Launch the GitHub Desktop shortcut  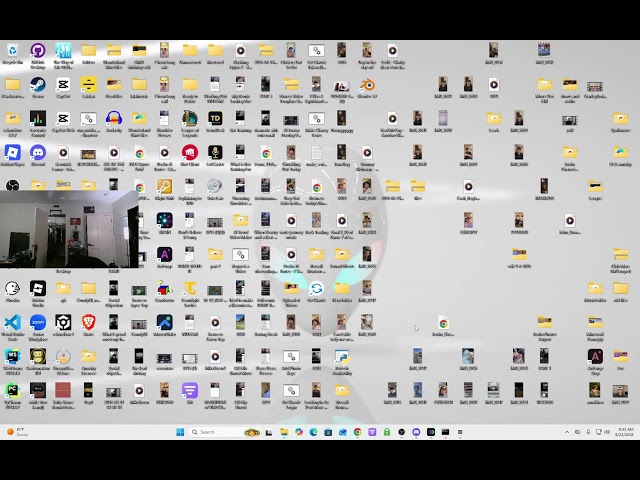click(x=38, y=51)
